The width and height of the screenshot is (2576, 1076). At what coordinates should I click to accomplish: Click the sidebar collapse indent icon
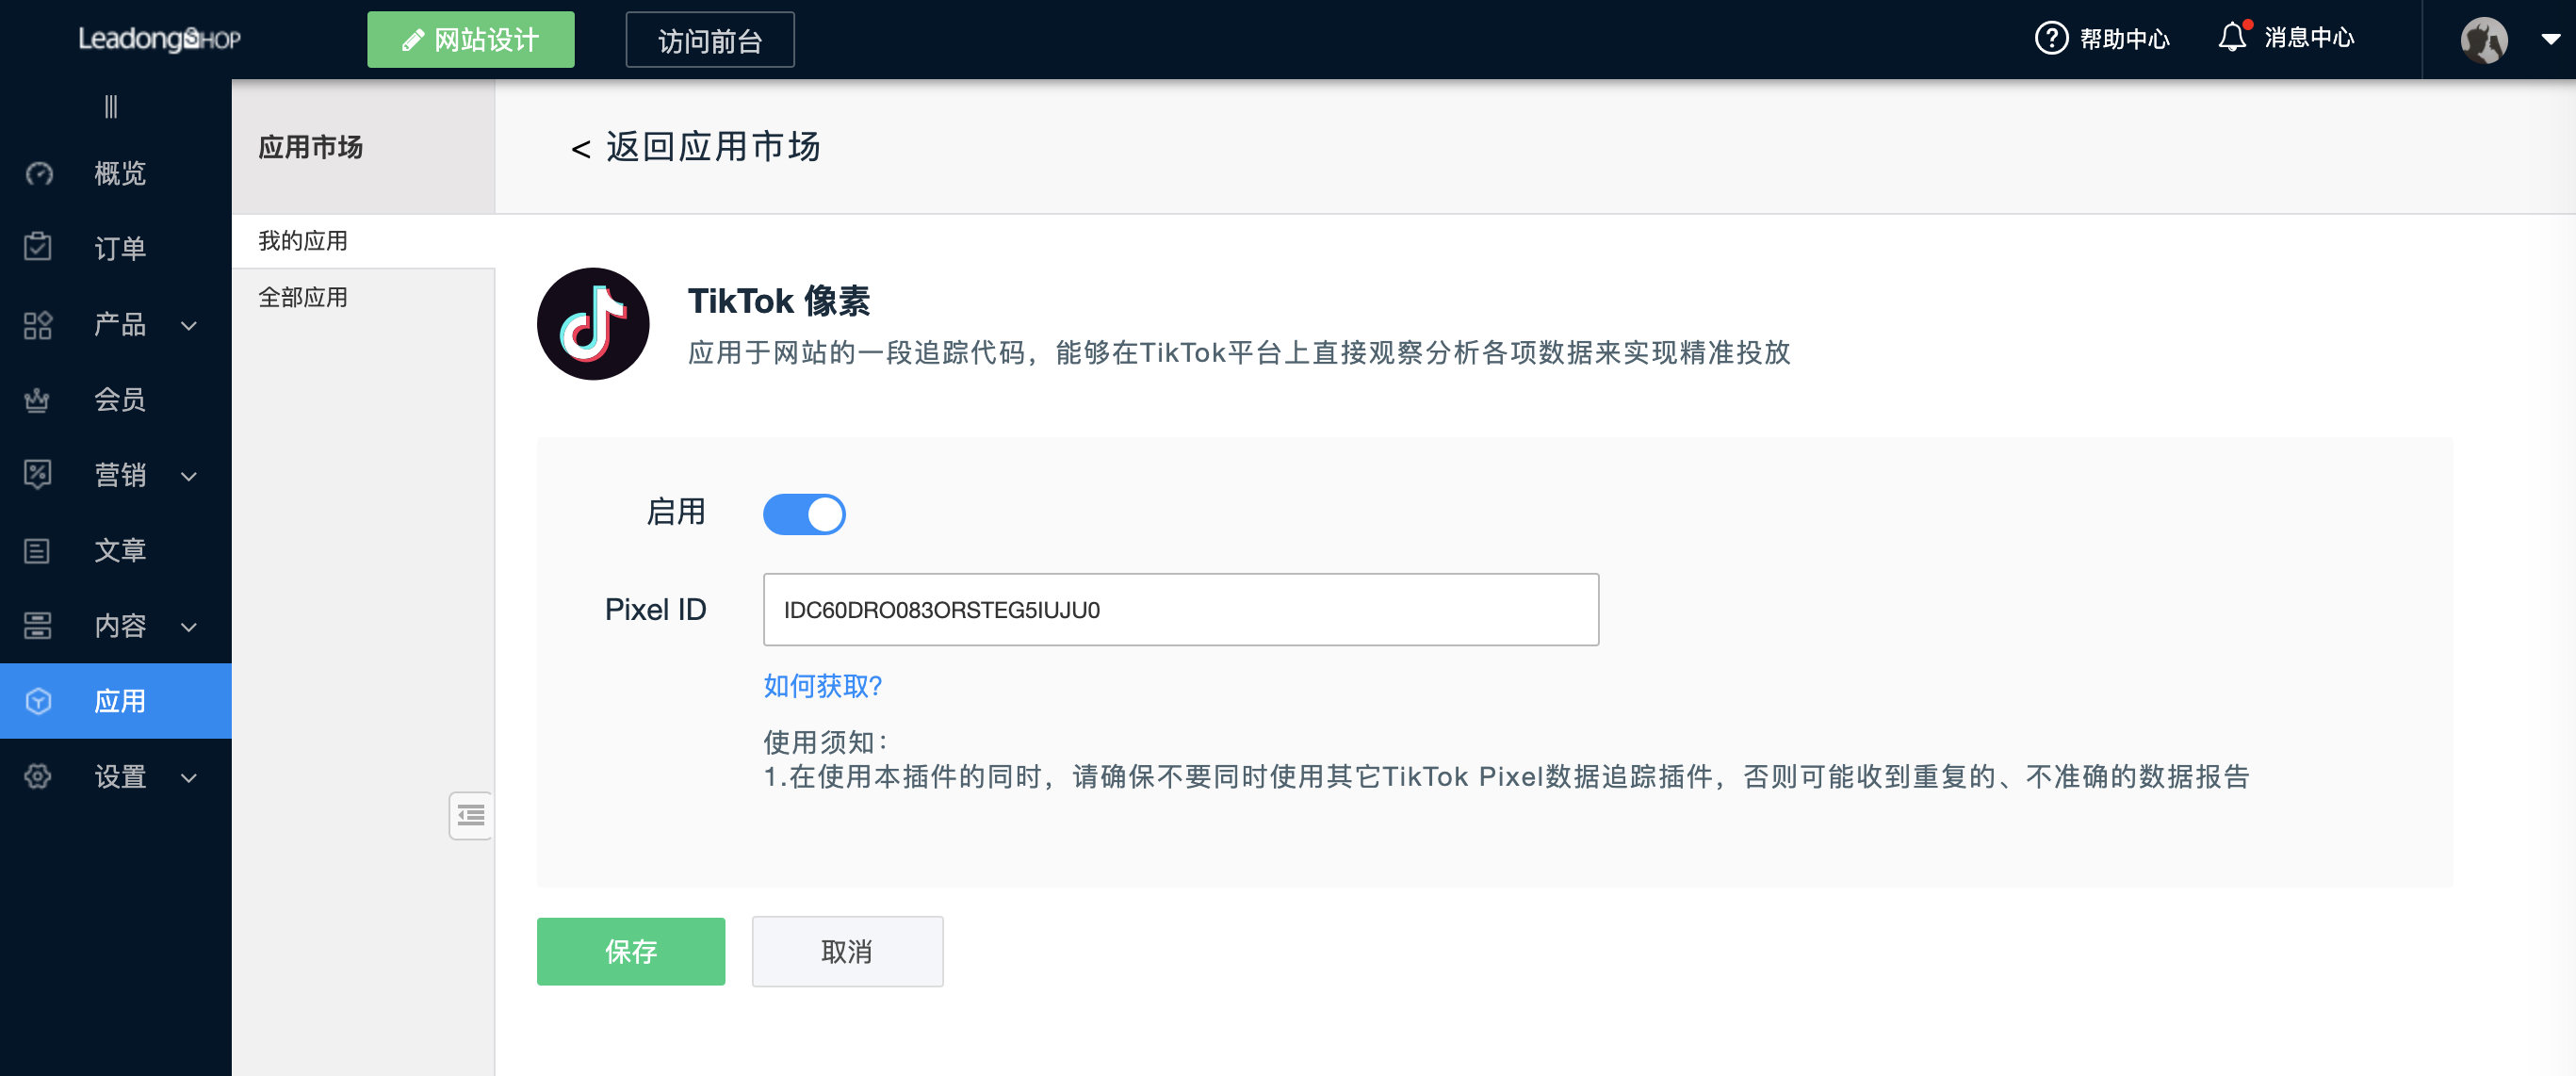[471, 816]
